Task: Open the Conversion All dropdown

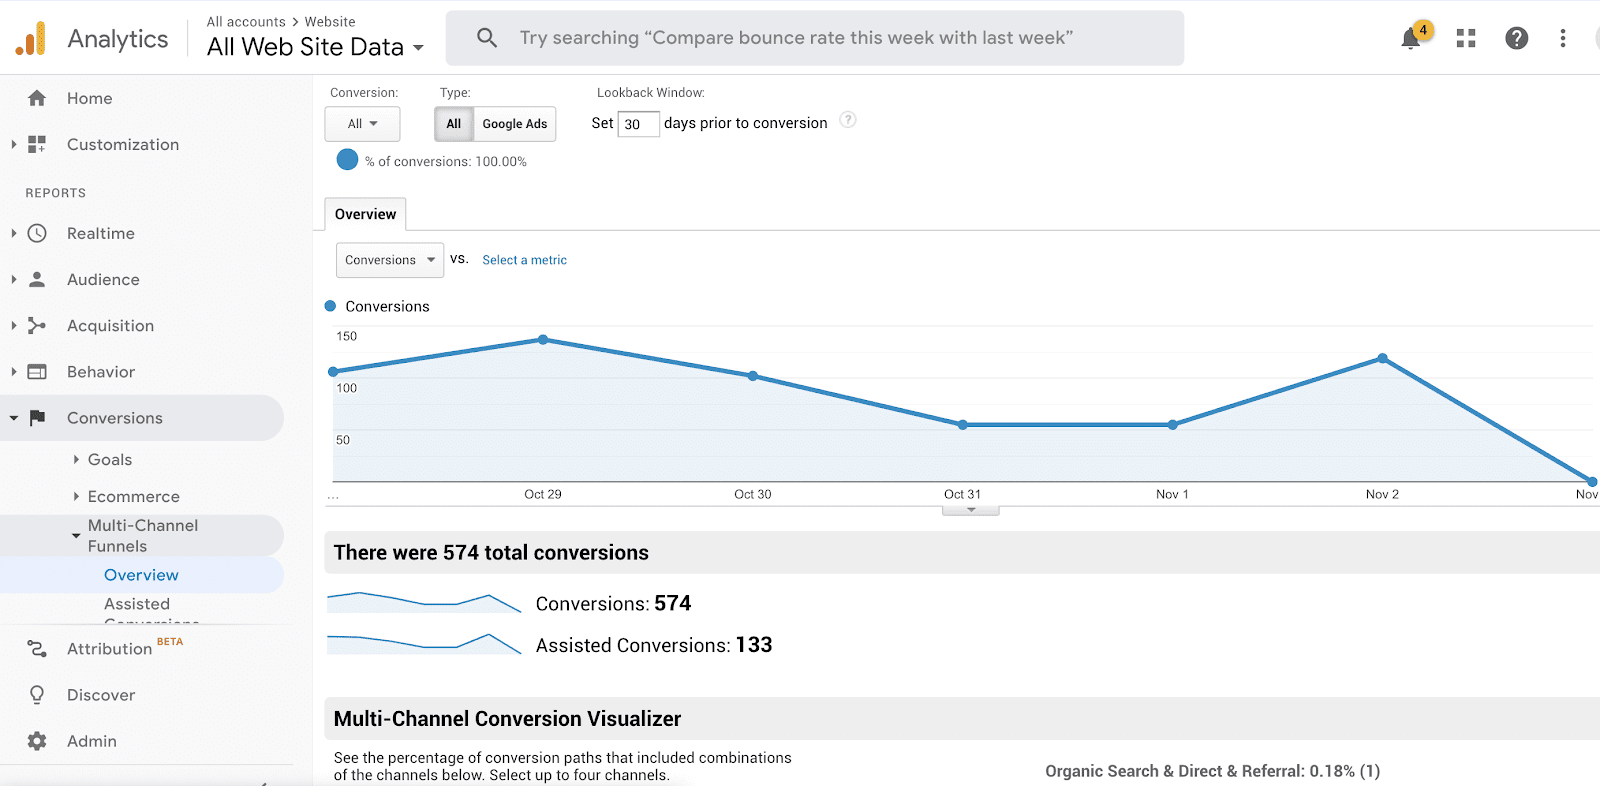Action: pos(362,124)
